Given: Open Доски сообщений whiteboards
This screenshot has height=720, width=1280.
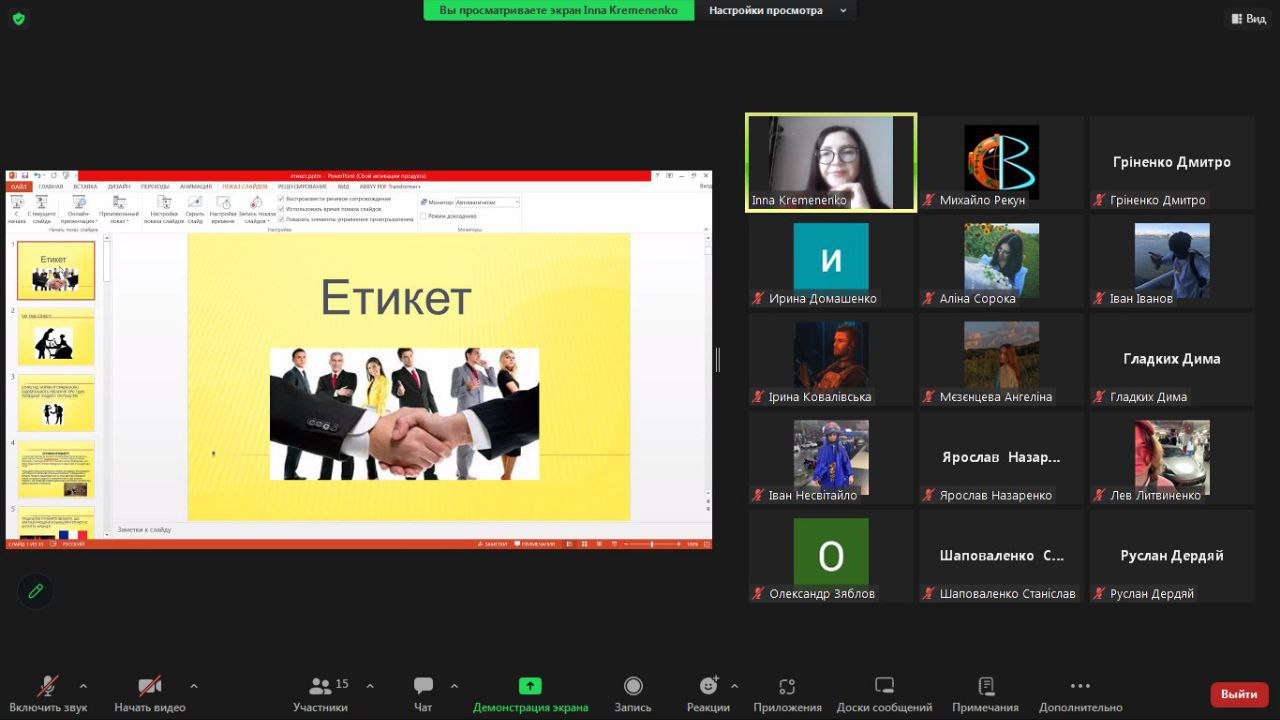Looking at the screenshot, I should (884, 686).
